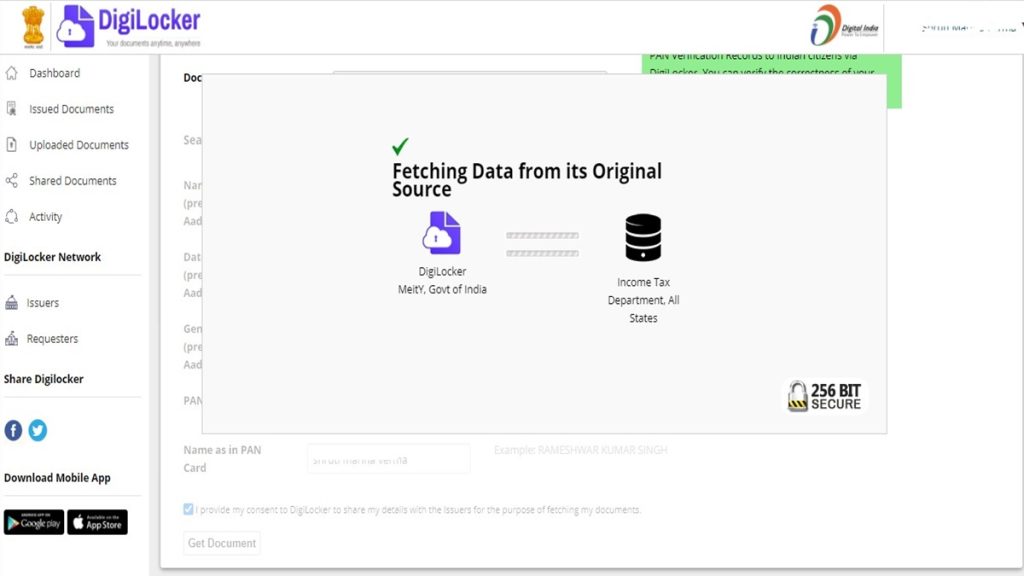Open the Facebook share icon

point(13,430)
